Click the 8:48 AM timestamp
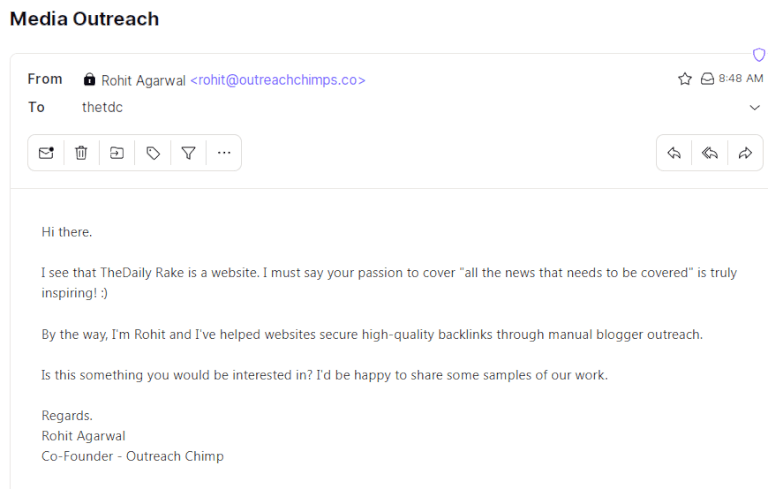768x489 pixels. point(741,78)
